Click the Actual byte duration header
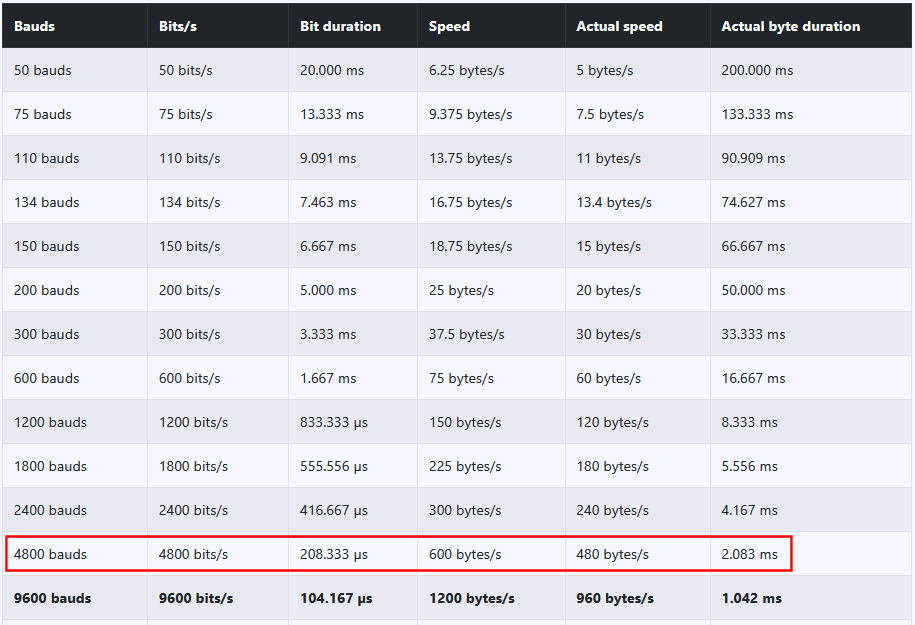The height and width of the screenshot is (625, 915). (790, 26)
